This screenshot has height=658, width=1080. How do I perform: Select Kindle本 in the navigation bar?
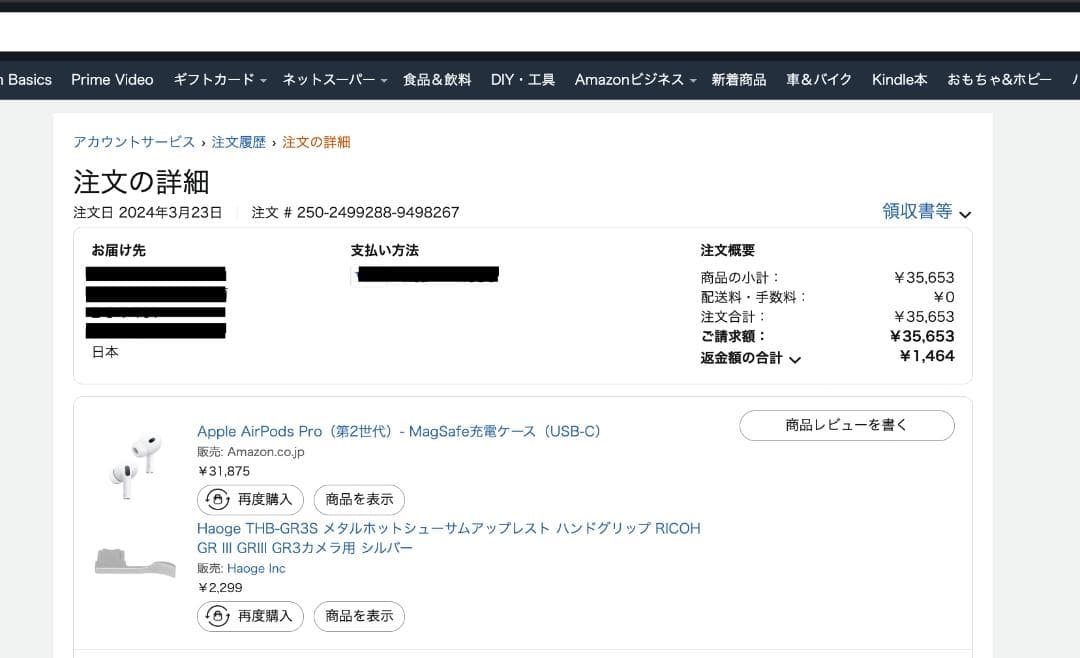coord(899,79)
